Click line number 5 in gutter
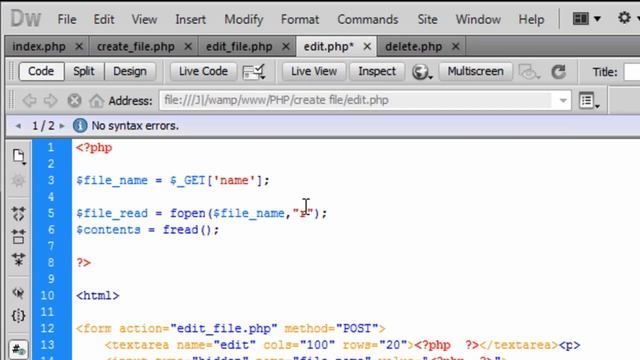Image resolution: width=640 pixels, height=360 pixels. tap(51, 213)
